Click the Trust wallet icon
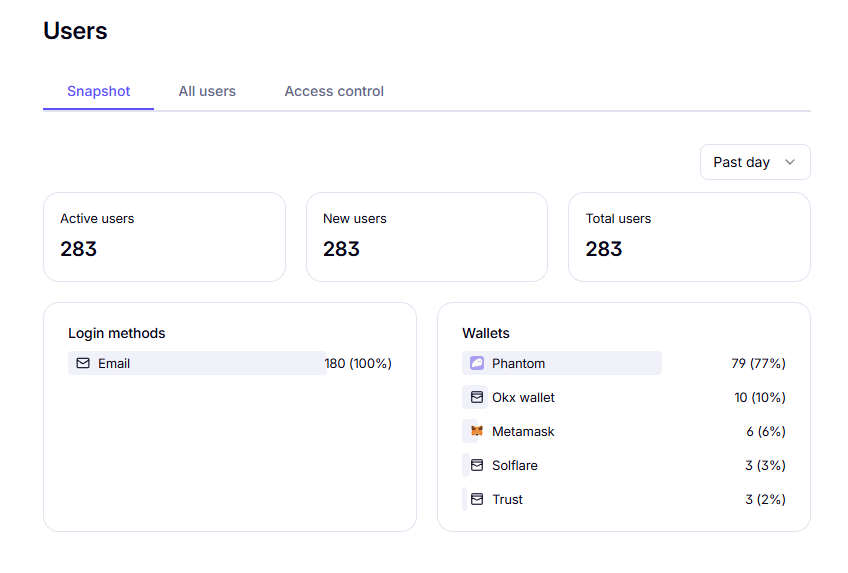 477,499
